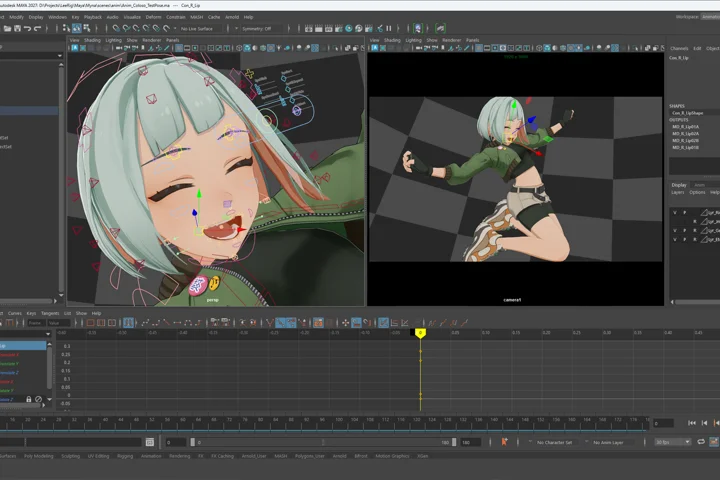
Task: Switch to the Anim tab in the Layer Editor
Action: [699, 185]
